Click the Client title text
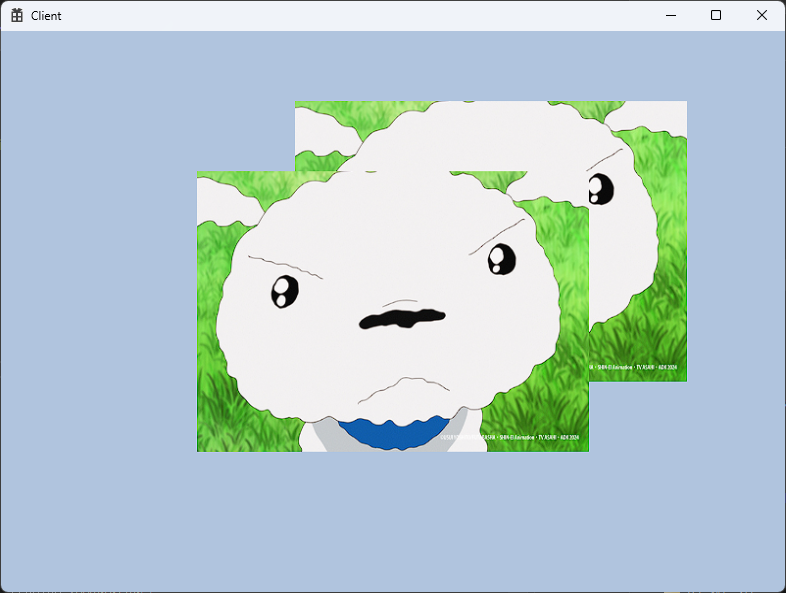This screenshot has width=786, height=593. coord(46,16)
